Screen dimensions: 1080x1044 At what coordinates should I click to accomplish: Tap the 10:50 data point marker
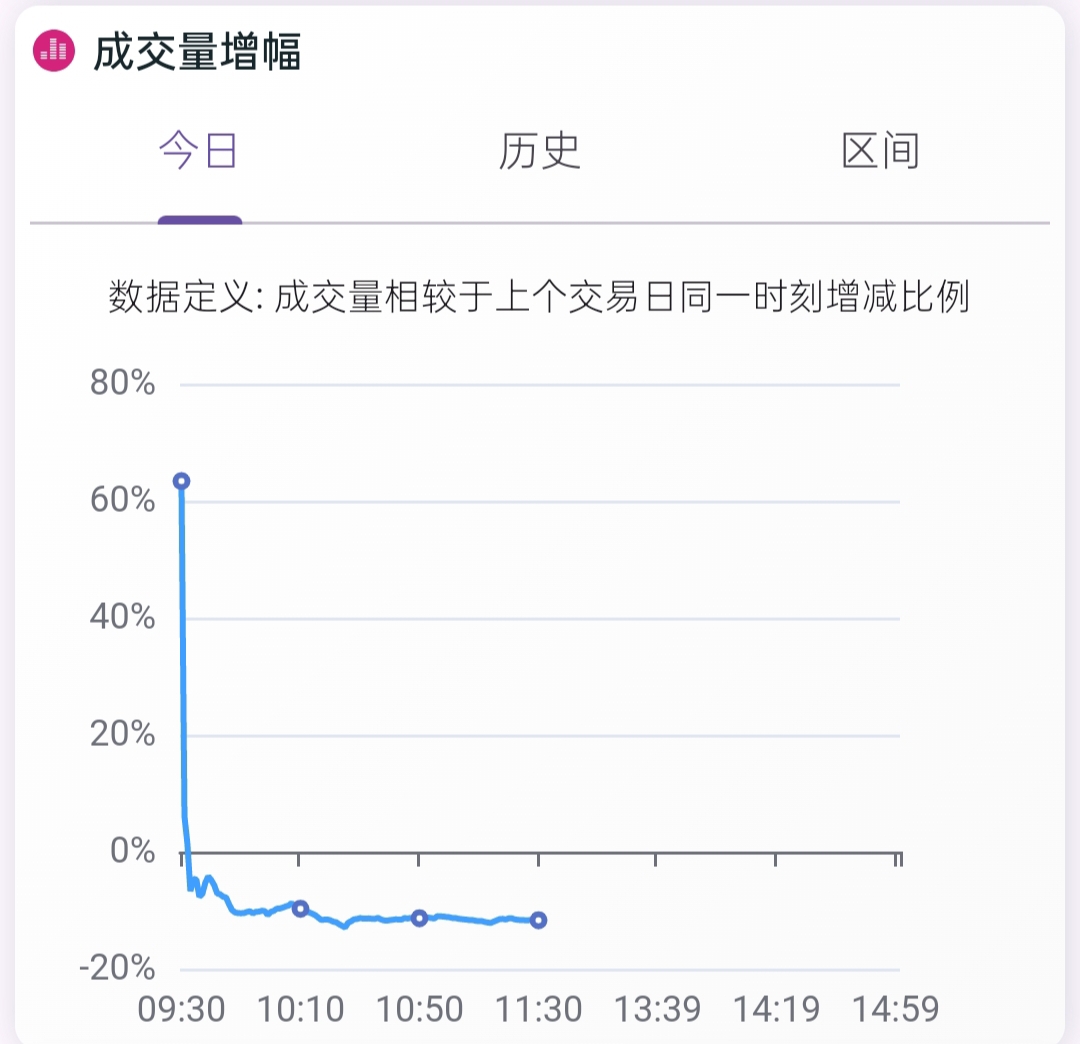(x=419, y=917)
